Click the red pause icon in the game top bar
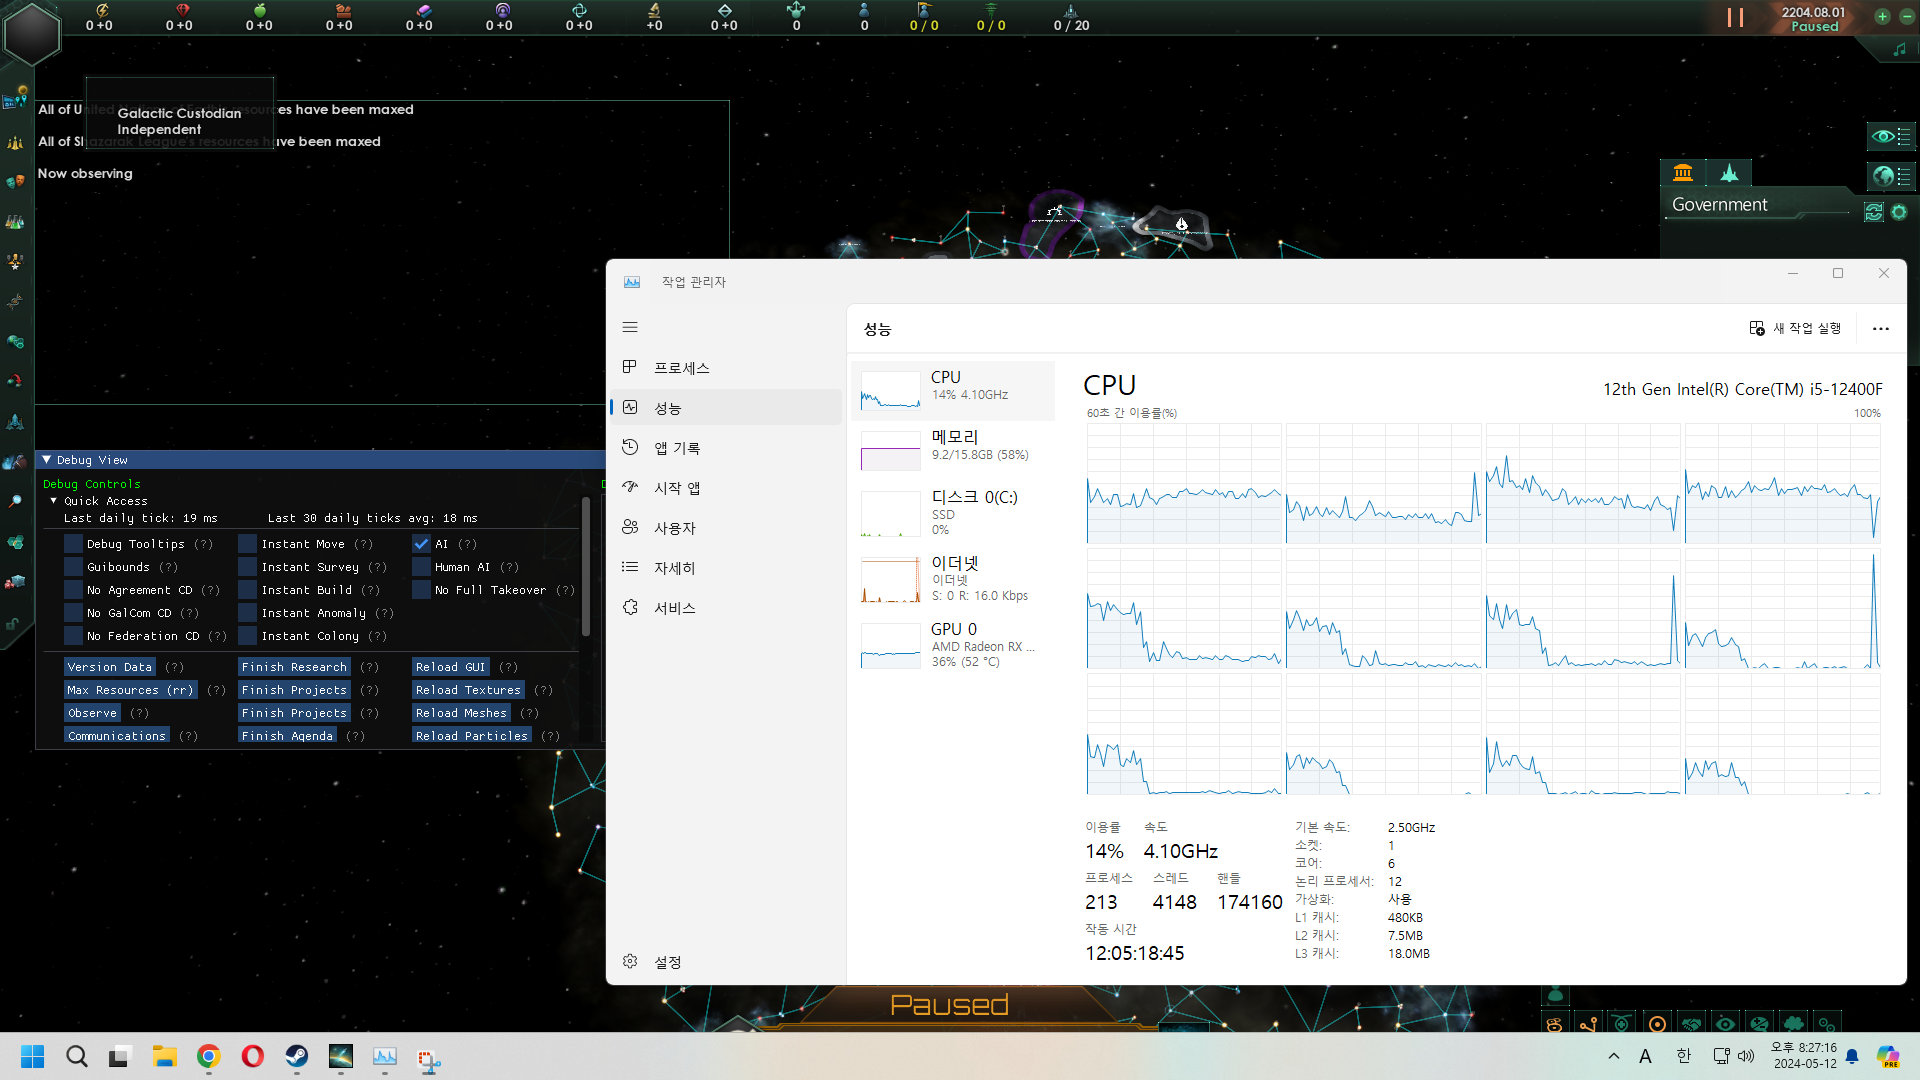 [1735, 18]
